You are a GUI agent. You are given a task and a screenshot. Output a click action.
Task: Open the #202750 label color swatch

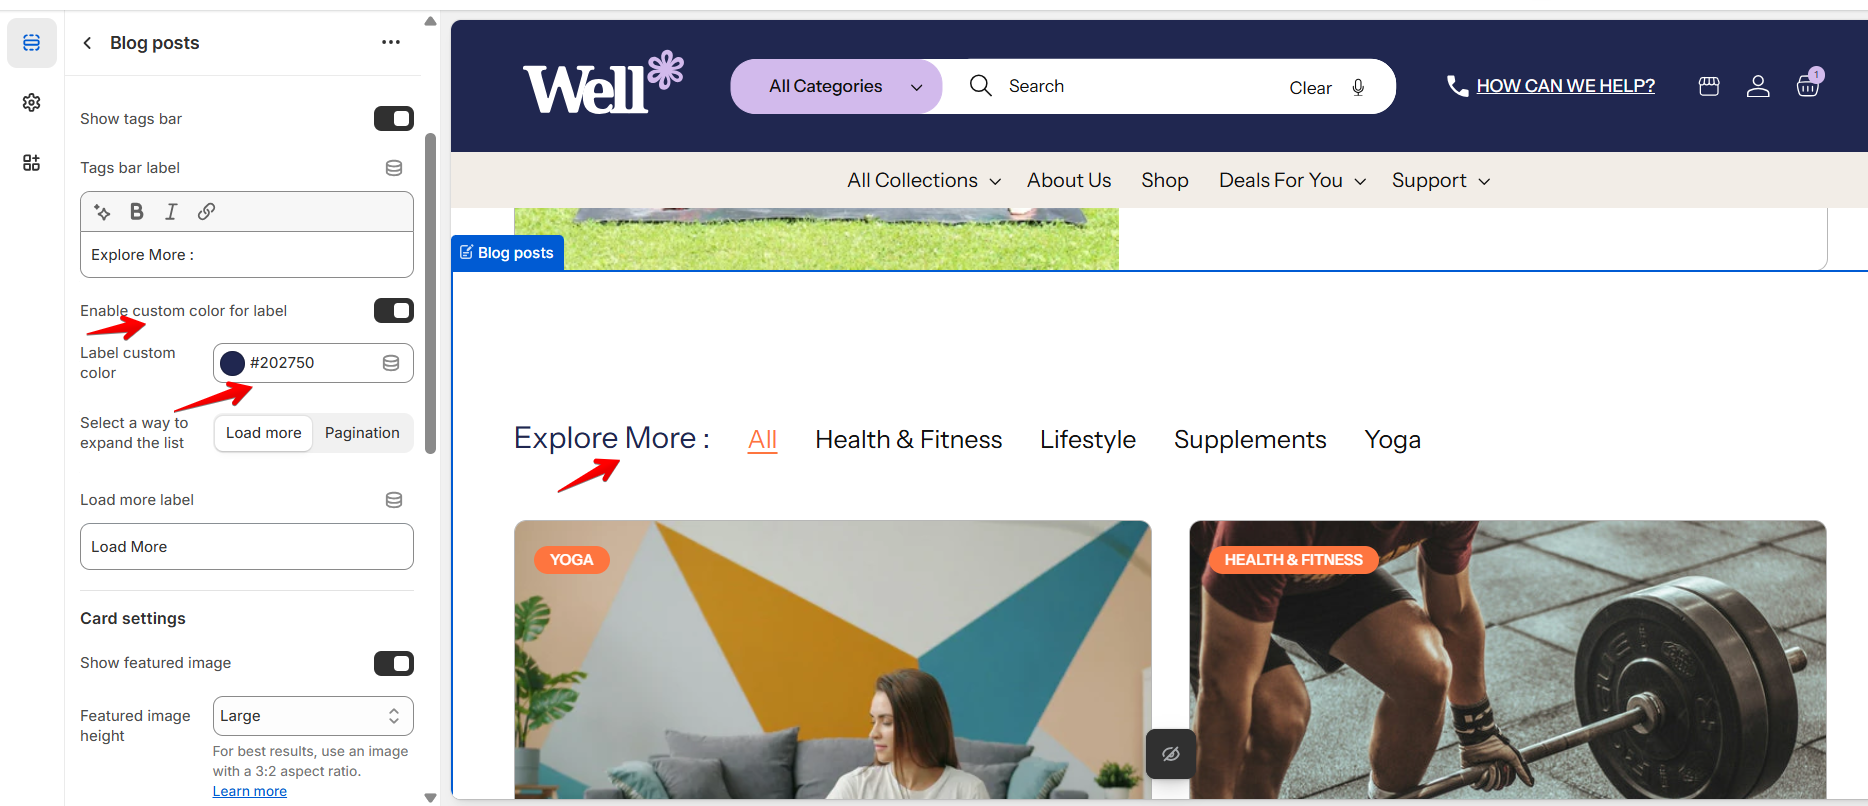232,363
